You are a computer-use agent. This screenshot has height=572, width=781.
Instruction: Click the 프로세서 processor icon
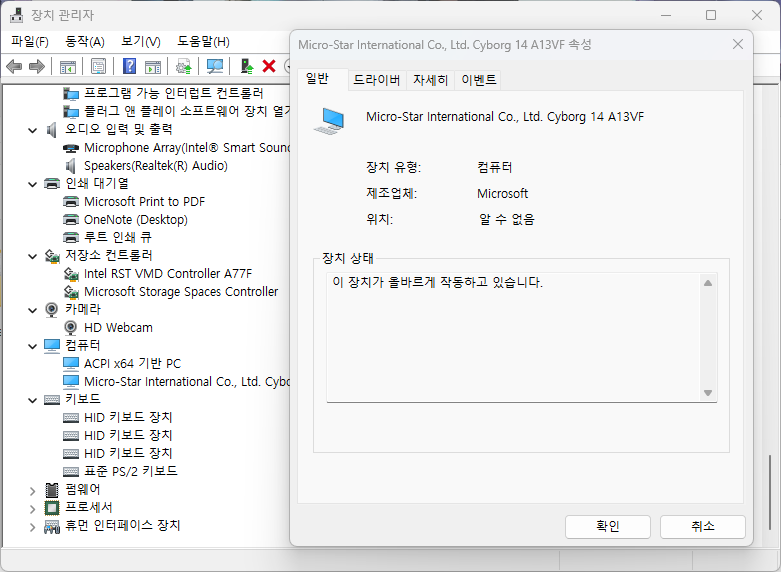(x=52, y=508)
